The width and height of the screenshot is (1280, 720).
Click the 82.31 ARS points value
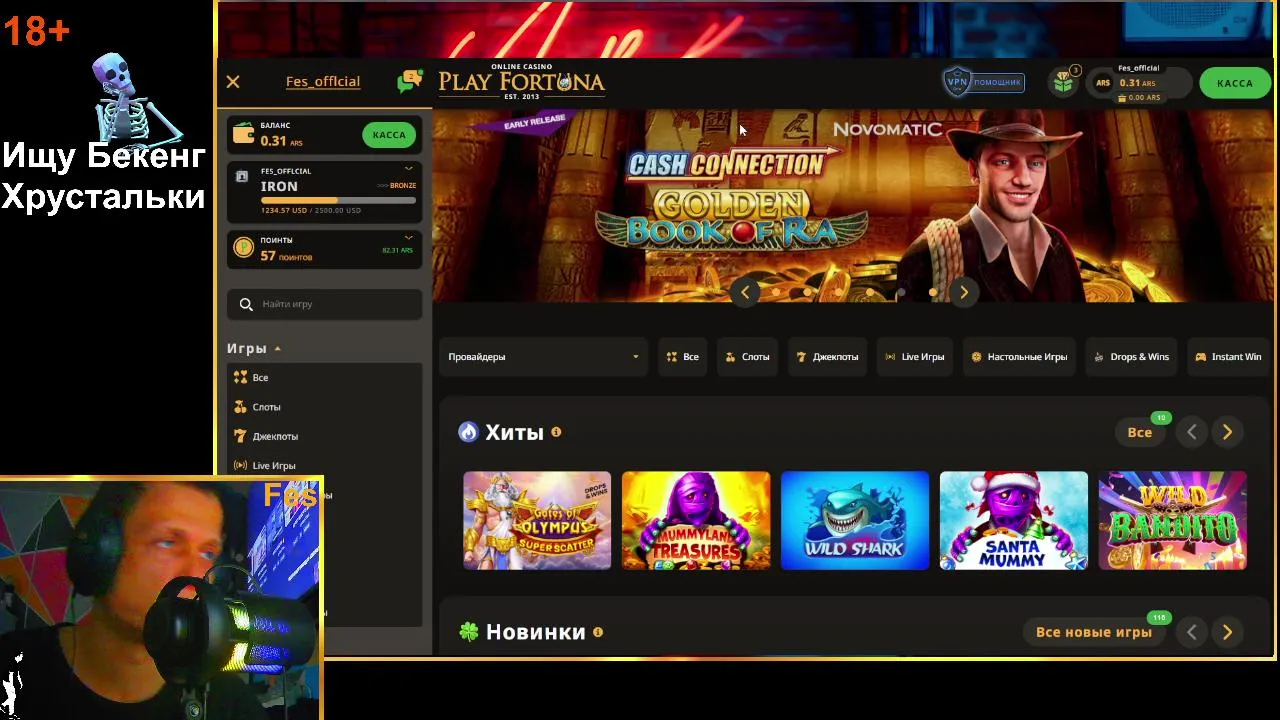click(x=397, y=250)
